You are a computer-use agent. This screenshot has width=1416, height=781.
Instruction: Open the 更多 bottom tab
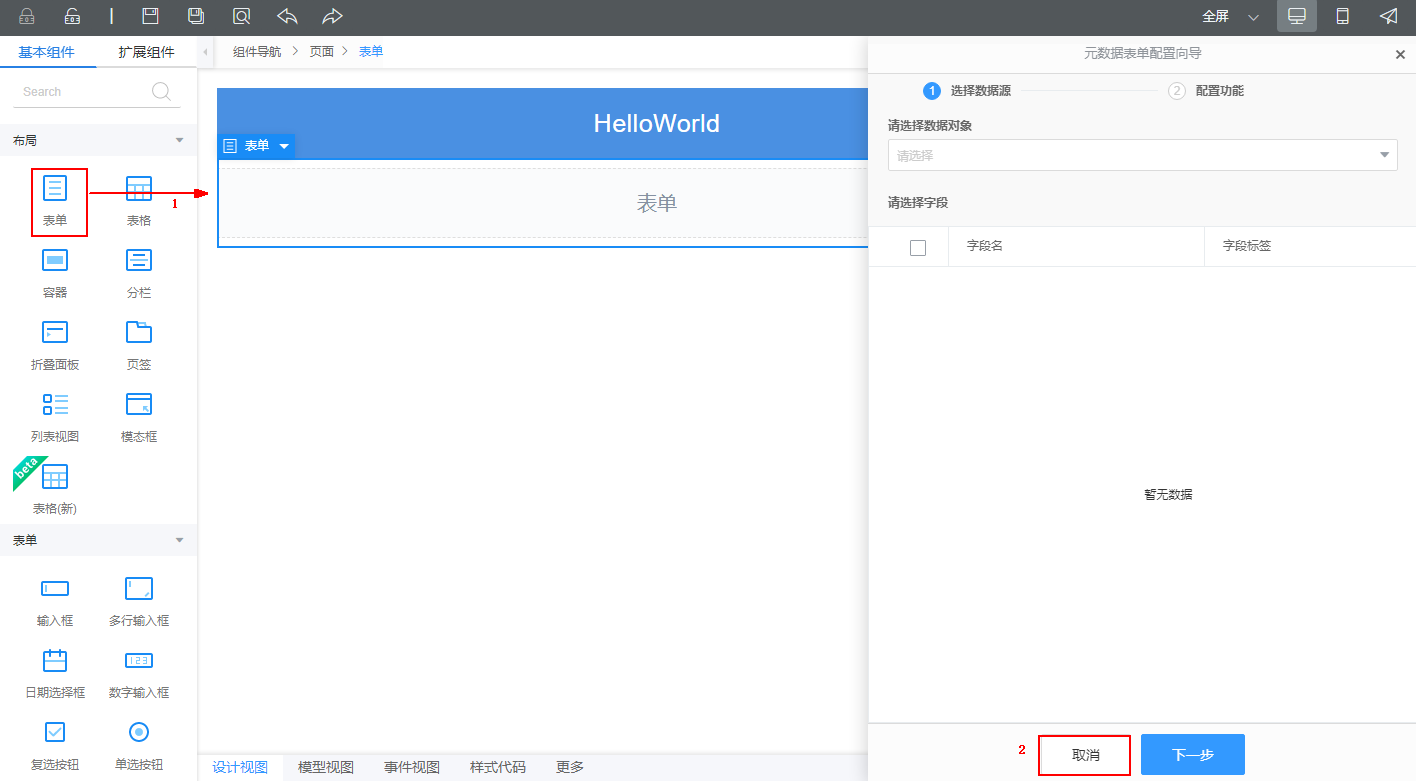coord(570,767)
